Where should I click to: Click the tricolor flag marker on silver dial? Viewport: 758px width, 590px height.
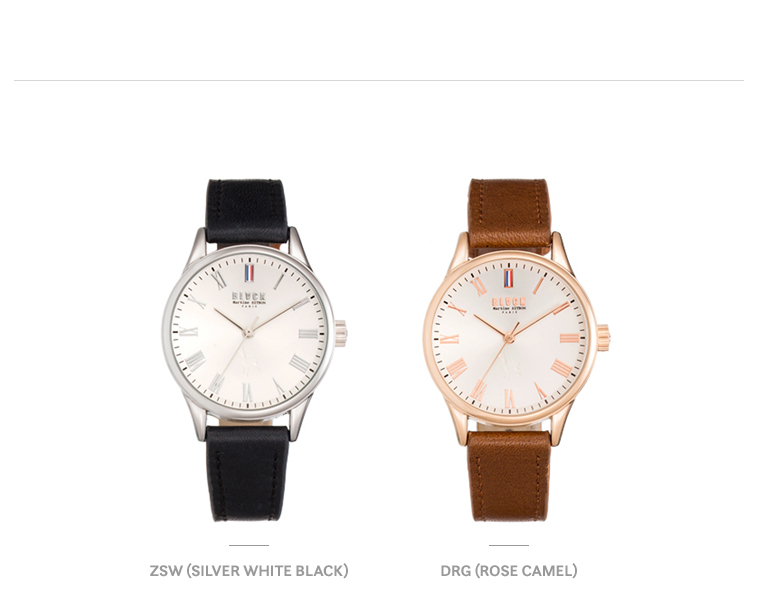pyautogui.click(x=249, y=273)
